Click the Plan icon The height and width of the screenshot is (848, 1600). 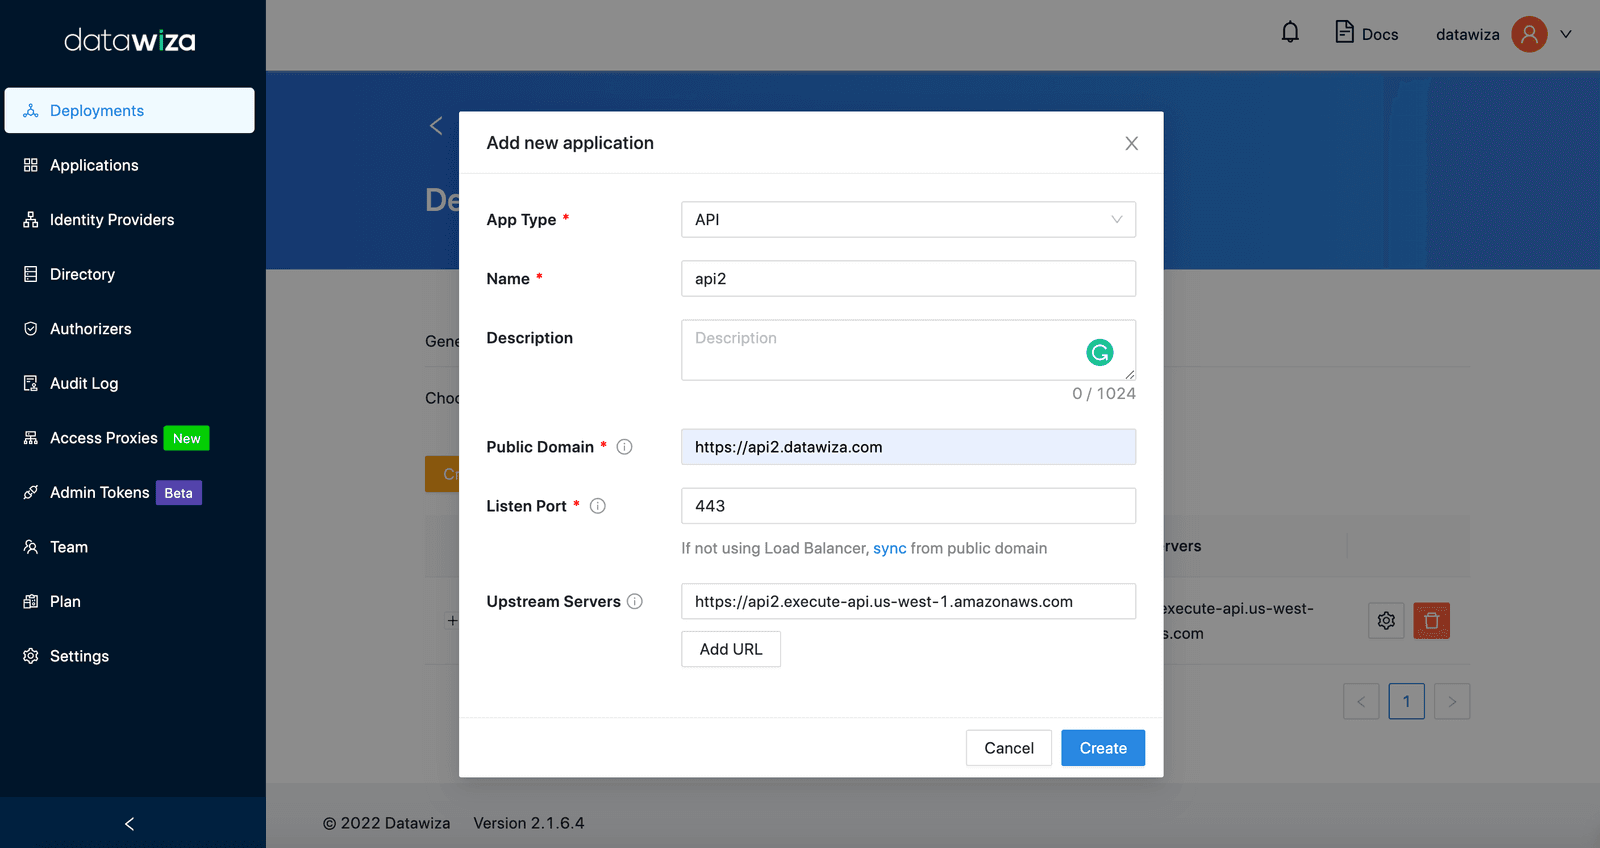[31, 601]
